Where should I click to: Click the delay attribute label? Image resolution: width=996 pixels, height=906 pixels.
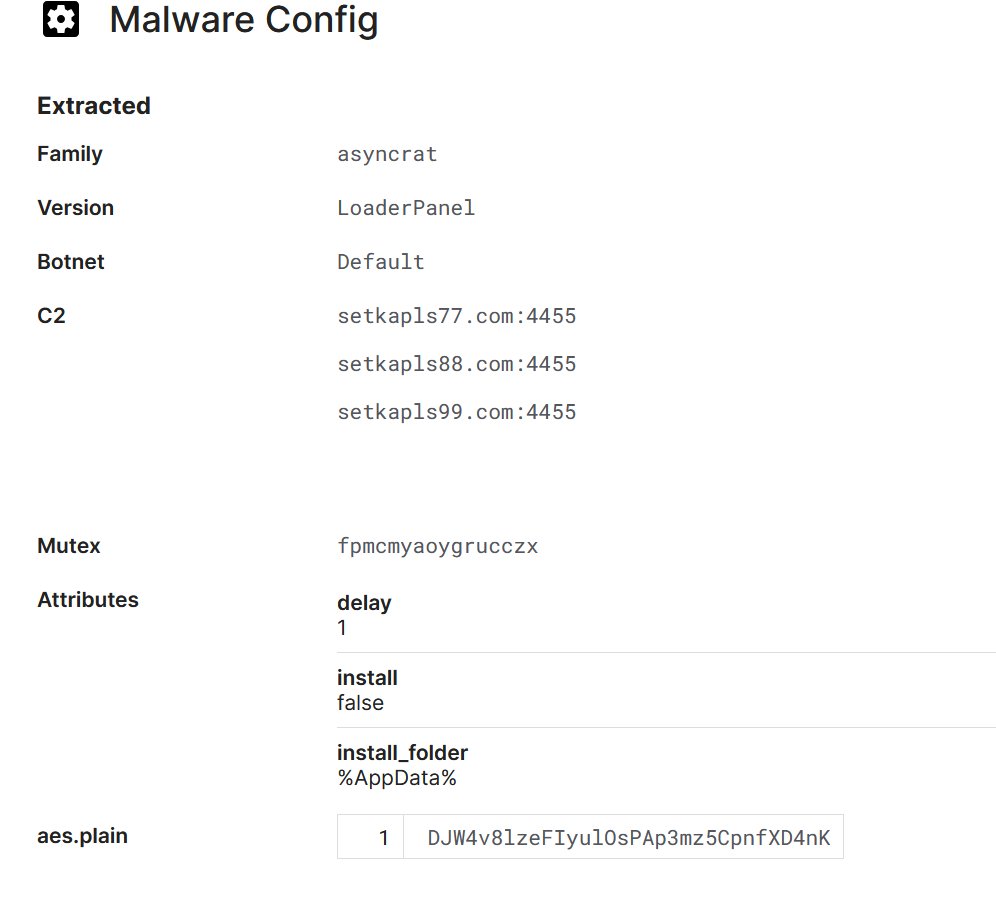[364, 603]
